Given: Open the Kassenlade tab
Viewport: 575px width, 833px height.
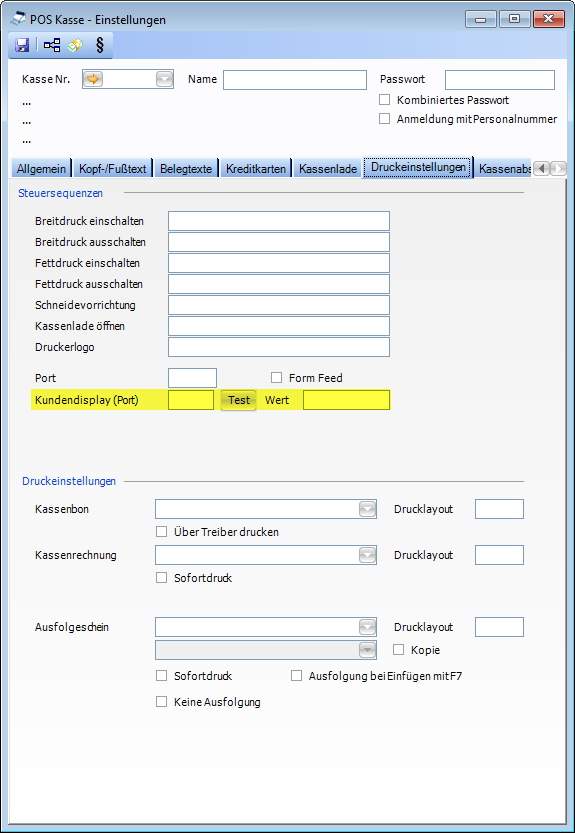Looking at the screenshot, I should (x=328, y=168).
